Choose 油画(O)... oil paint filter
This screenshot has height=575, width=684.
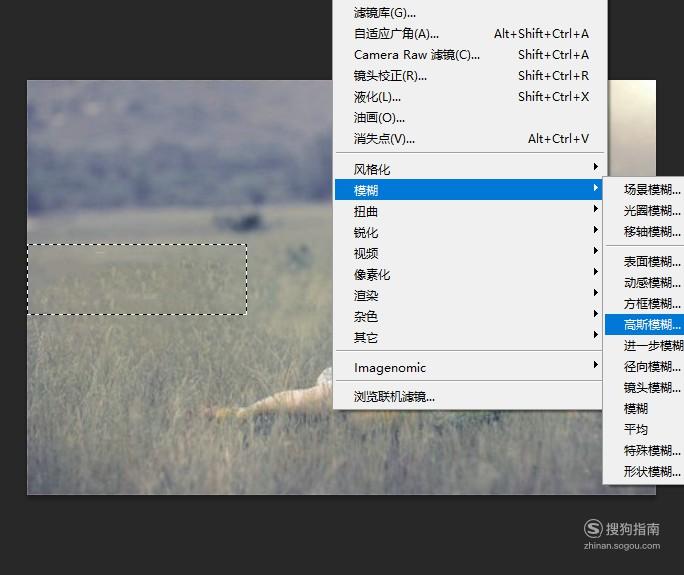(469, 117)
